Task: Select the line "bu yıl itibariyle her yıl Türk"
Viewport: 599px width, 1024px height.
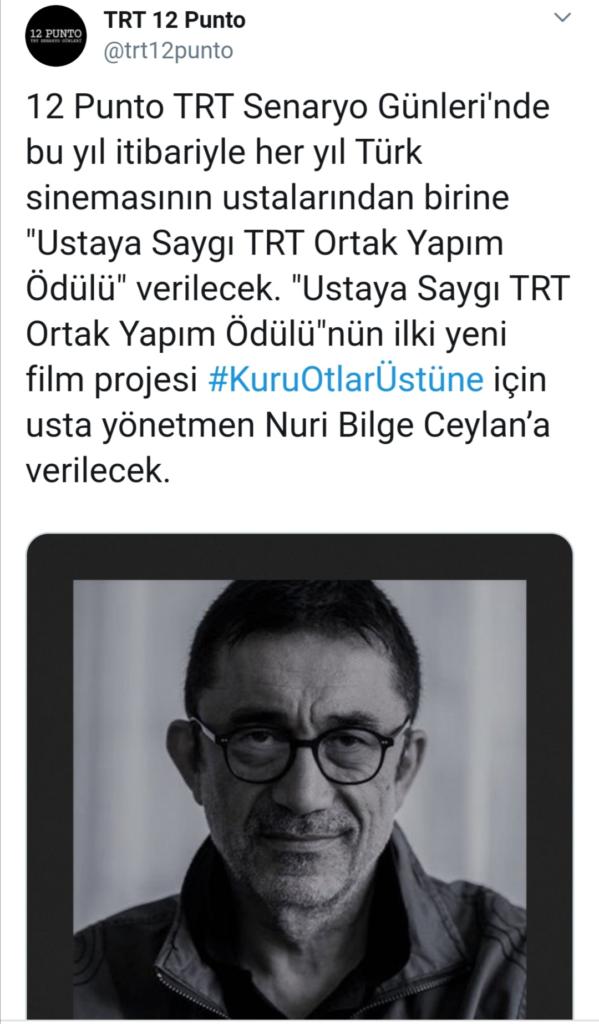Action: [224, 153]
